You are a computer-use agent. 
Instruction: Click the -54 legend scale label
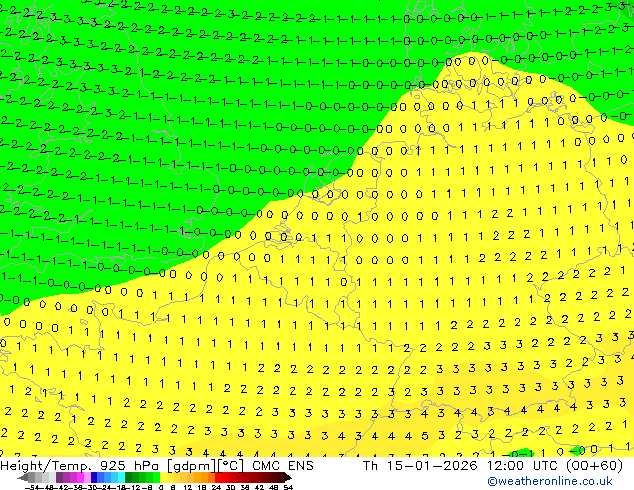pos(32,487)
